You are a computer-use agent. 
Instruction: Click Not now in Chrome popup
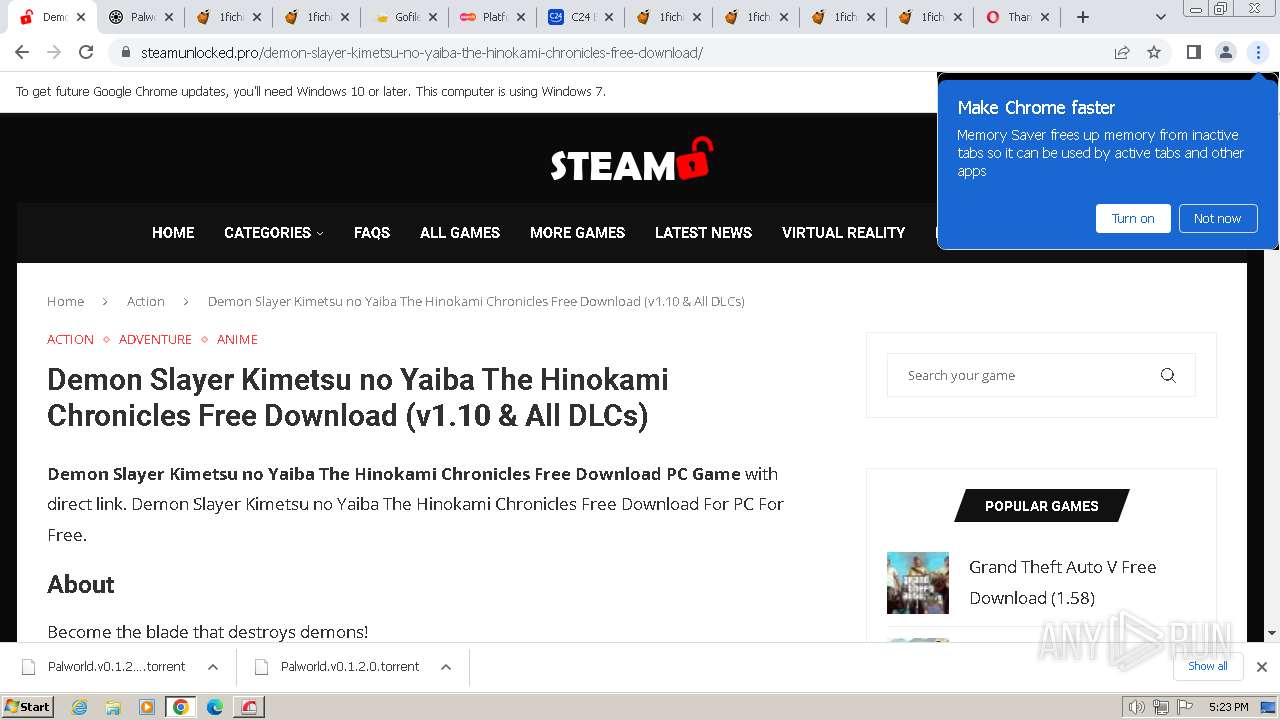click(x=1217, y=218)
